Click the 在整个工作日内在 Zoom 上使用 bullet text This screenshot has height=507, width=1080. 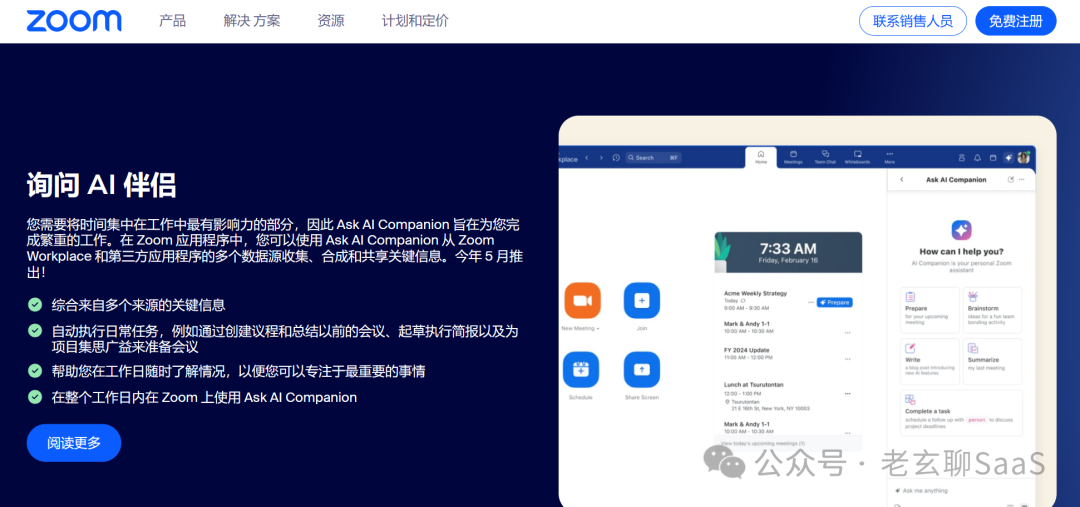coord(204,397)
